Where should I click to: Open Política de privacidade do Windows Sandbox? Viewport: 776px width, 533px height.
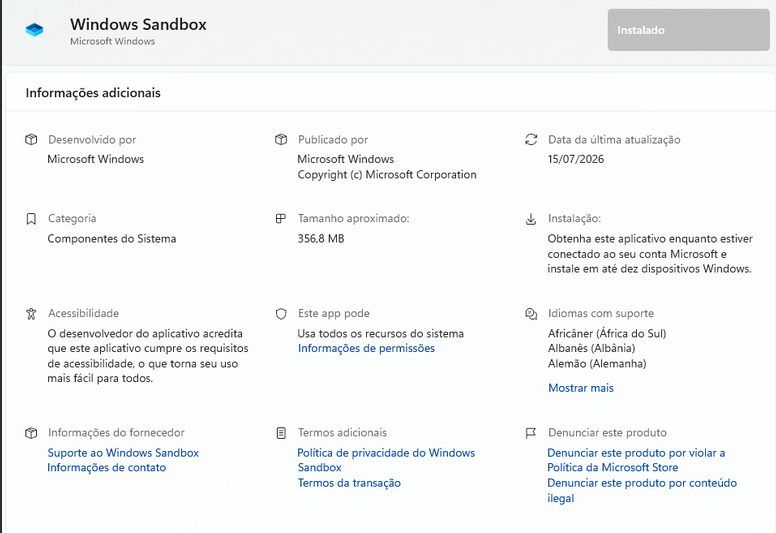point(386,460)
